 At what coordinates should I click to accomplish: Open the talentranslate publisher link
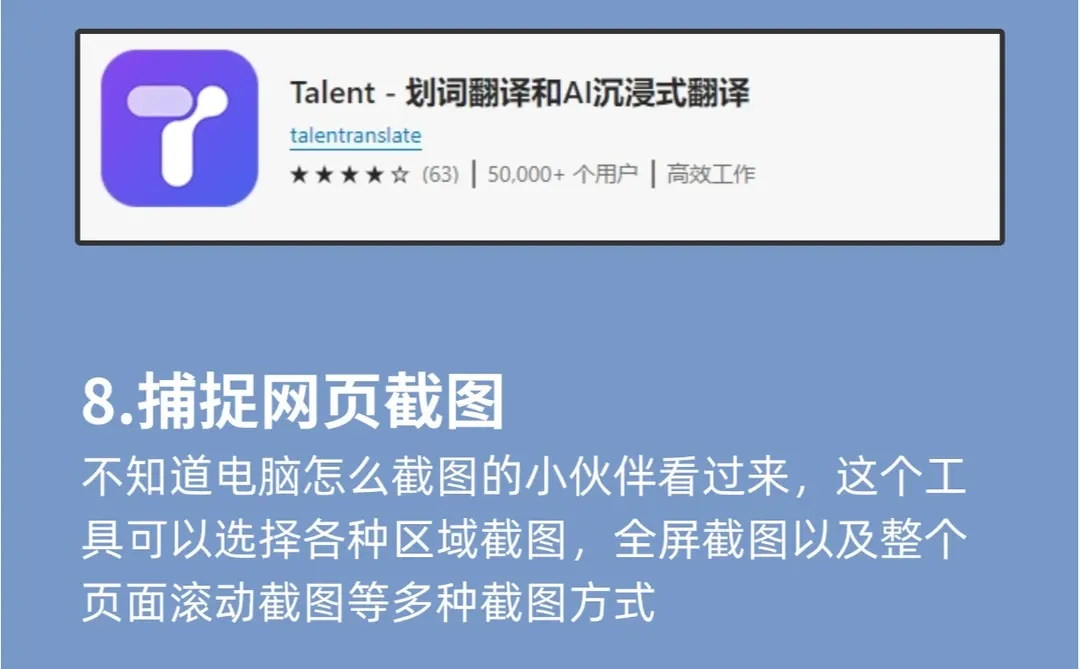355,136
